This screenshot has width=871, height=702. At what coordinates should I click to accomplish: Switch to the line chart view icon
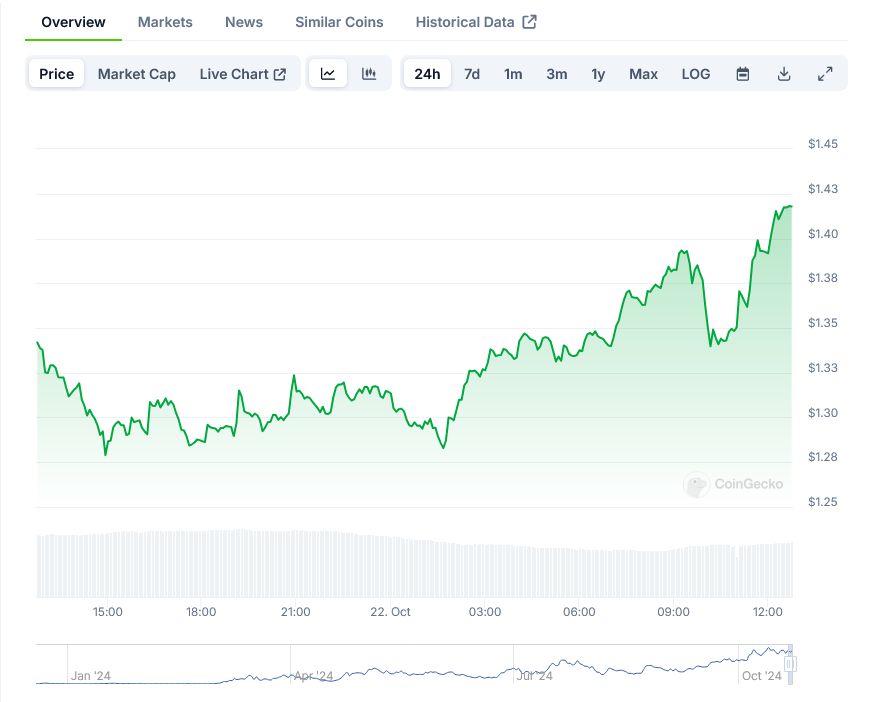point(328,74)
